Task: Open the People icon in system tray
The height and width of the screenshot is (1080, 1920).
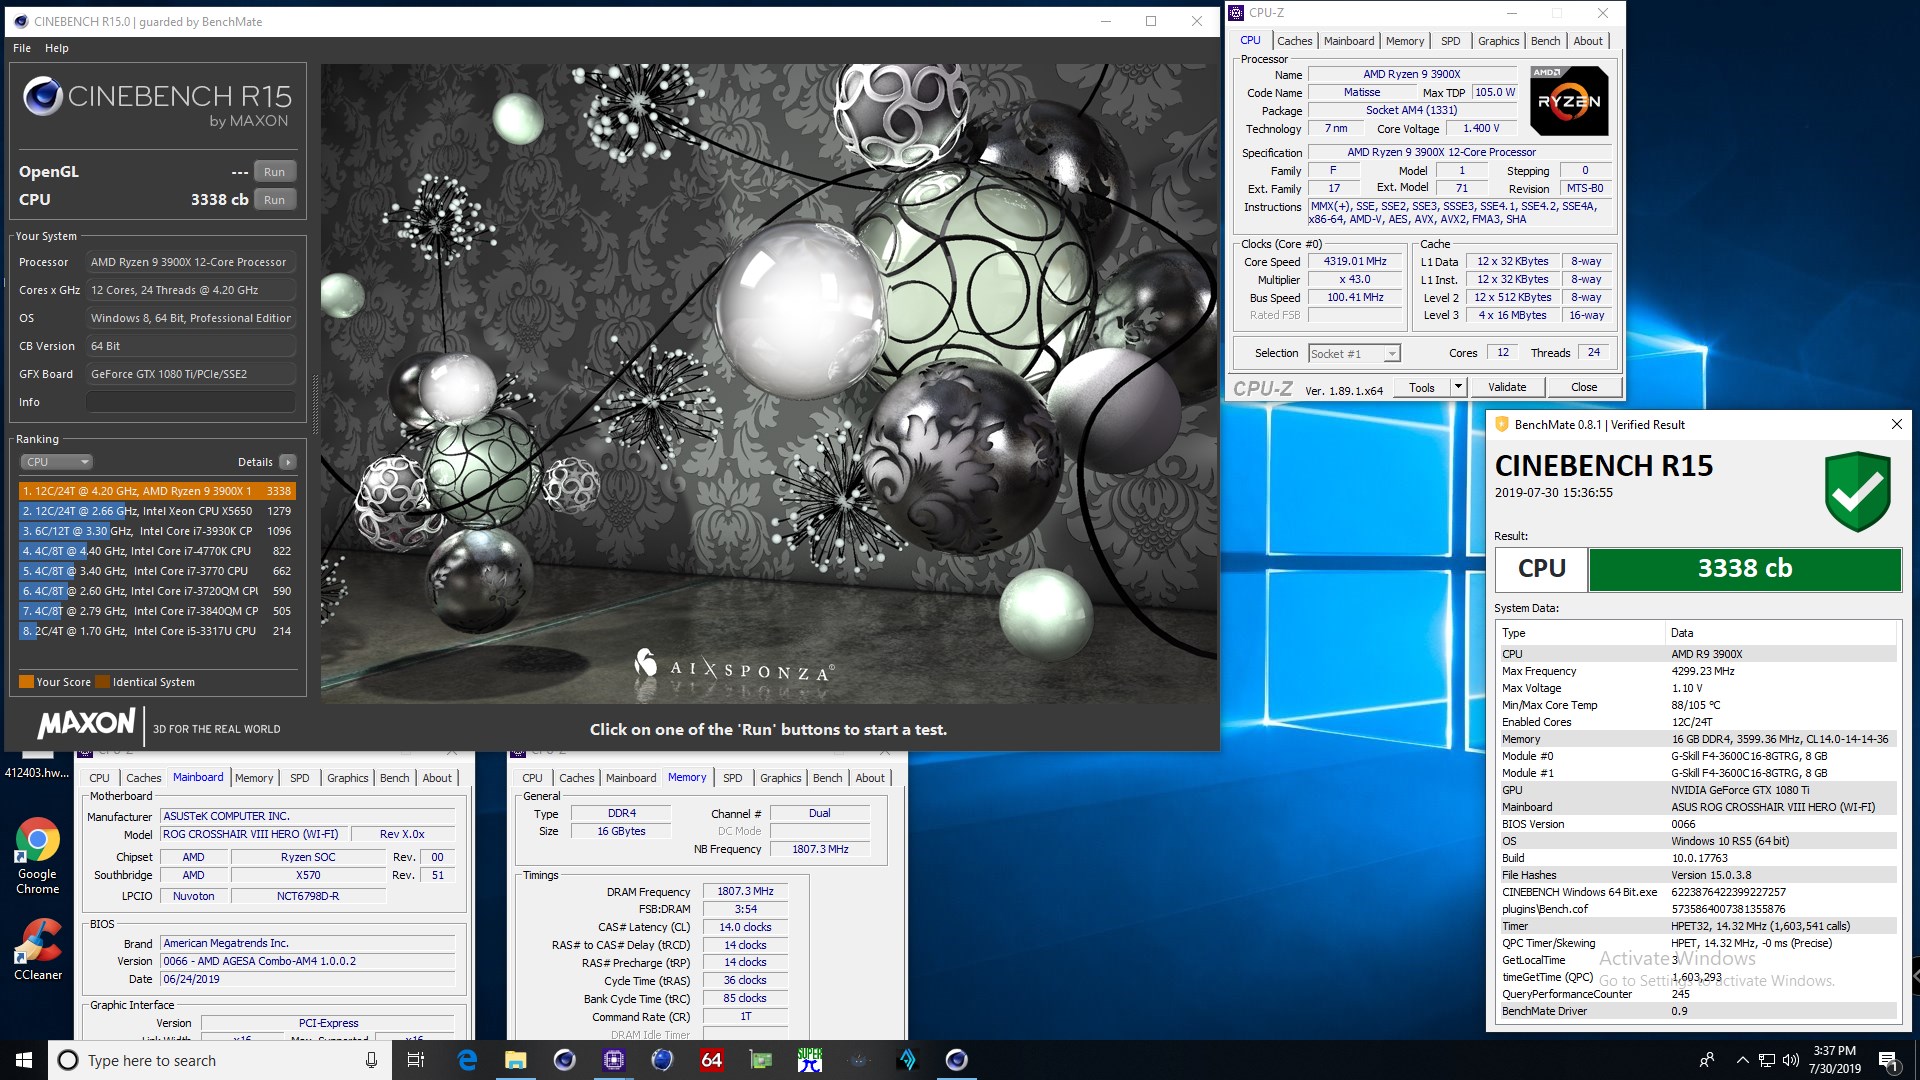Action: point(1707,1060)
